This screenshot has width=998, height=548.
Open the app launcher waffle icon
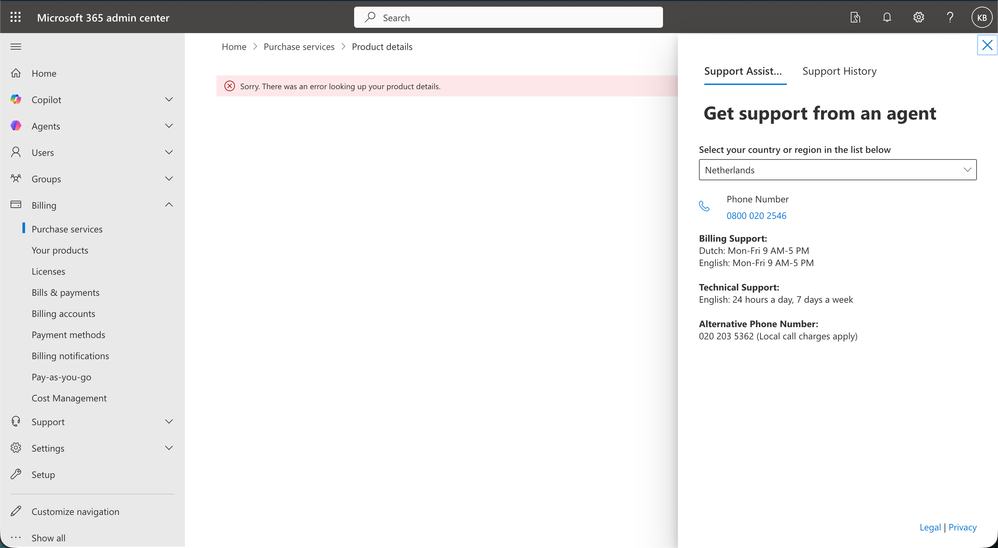pyautogui.click(x=16, y=17)
